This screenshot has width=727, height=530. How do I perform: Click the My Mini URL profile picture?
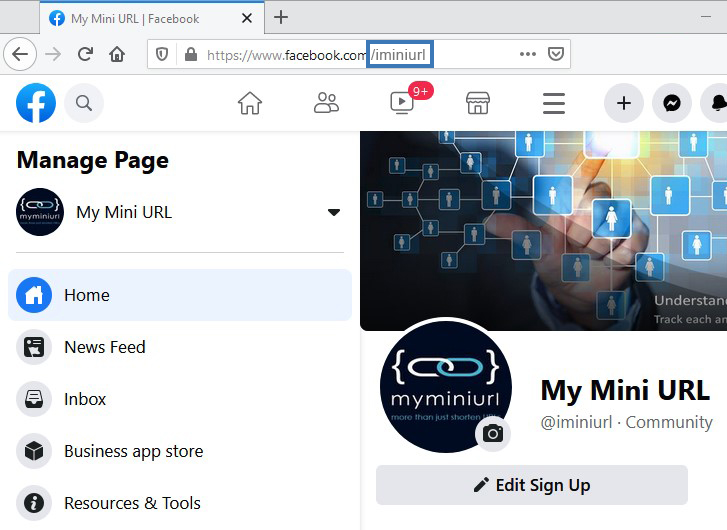click(446, 386)
